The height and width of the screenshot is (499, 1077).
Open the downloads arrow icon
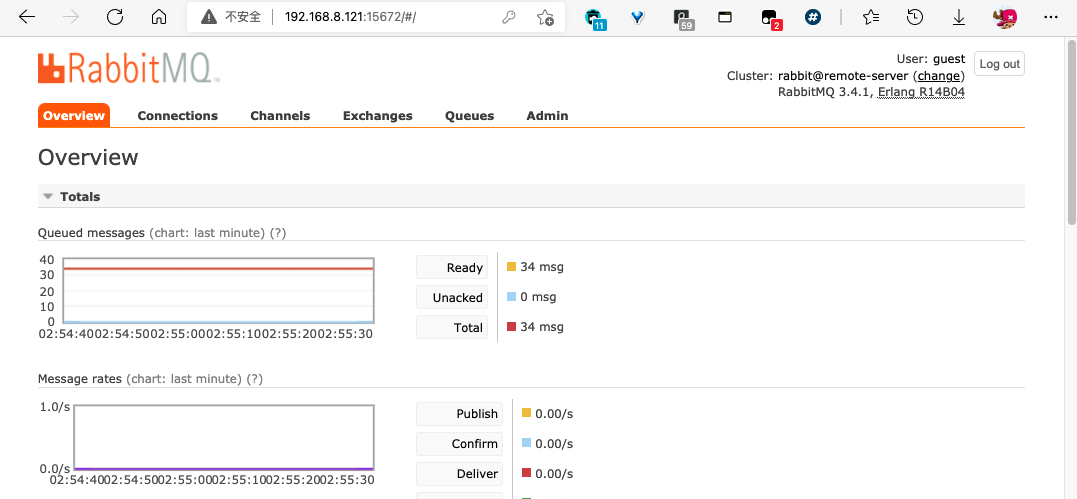(959, 17)
